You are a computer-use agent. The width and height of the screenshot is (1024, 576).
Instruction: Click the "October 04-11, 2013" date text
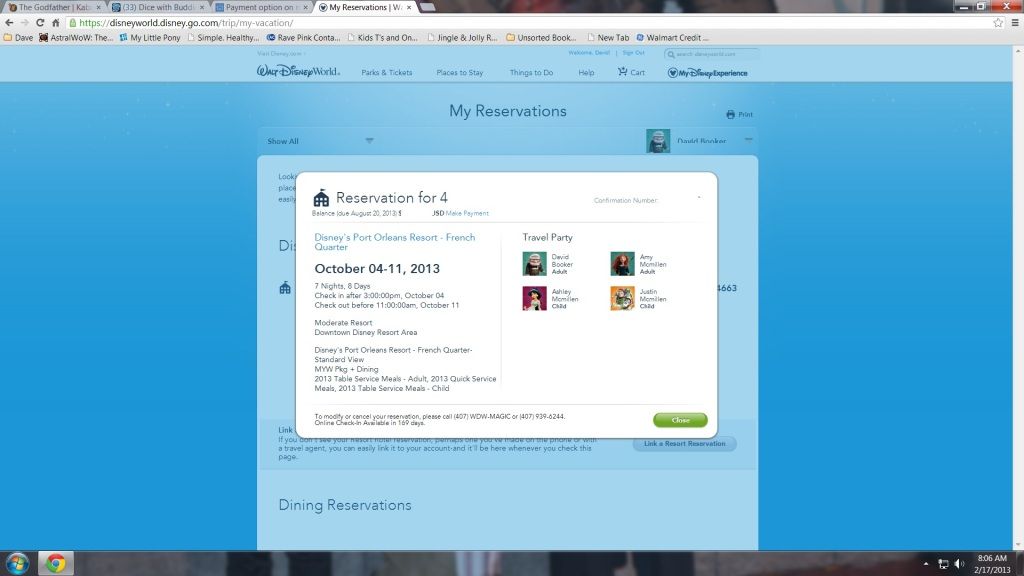[377, 268]
